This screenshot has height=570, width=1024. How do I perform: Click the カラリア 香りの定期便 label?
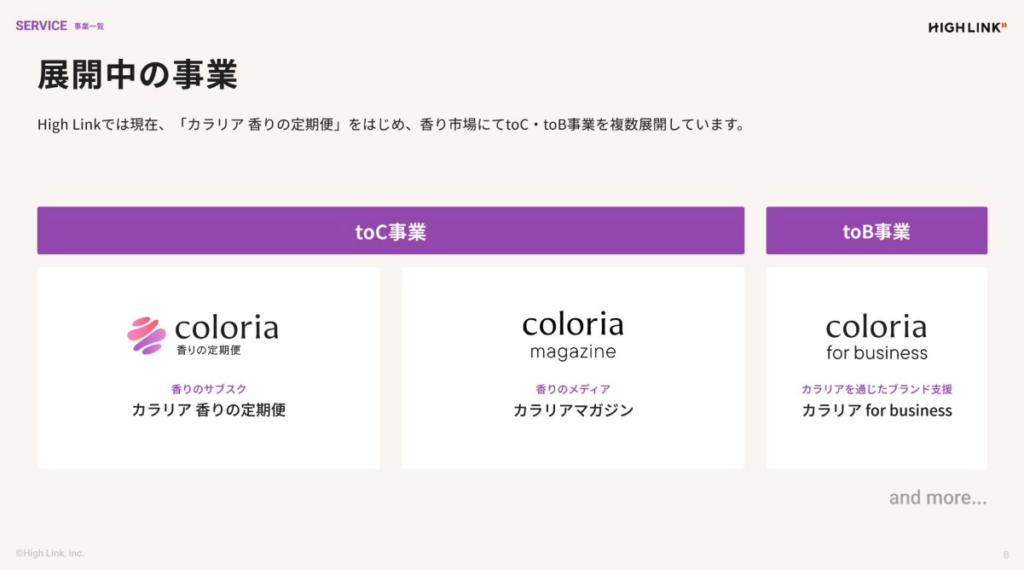click(x=208, y=410)
